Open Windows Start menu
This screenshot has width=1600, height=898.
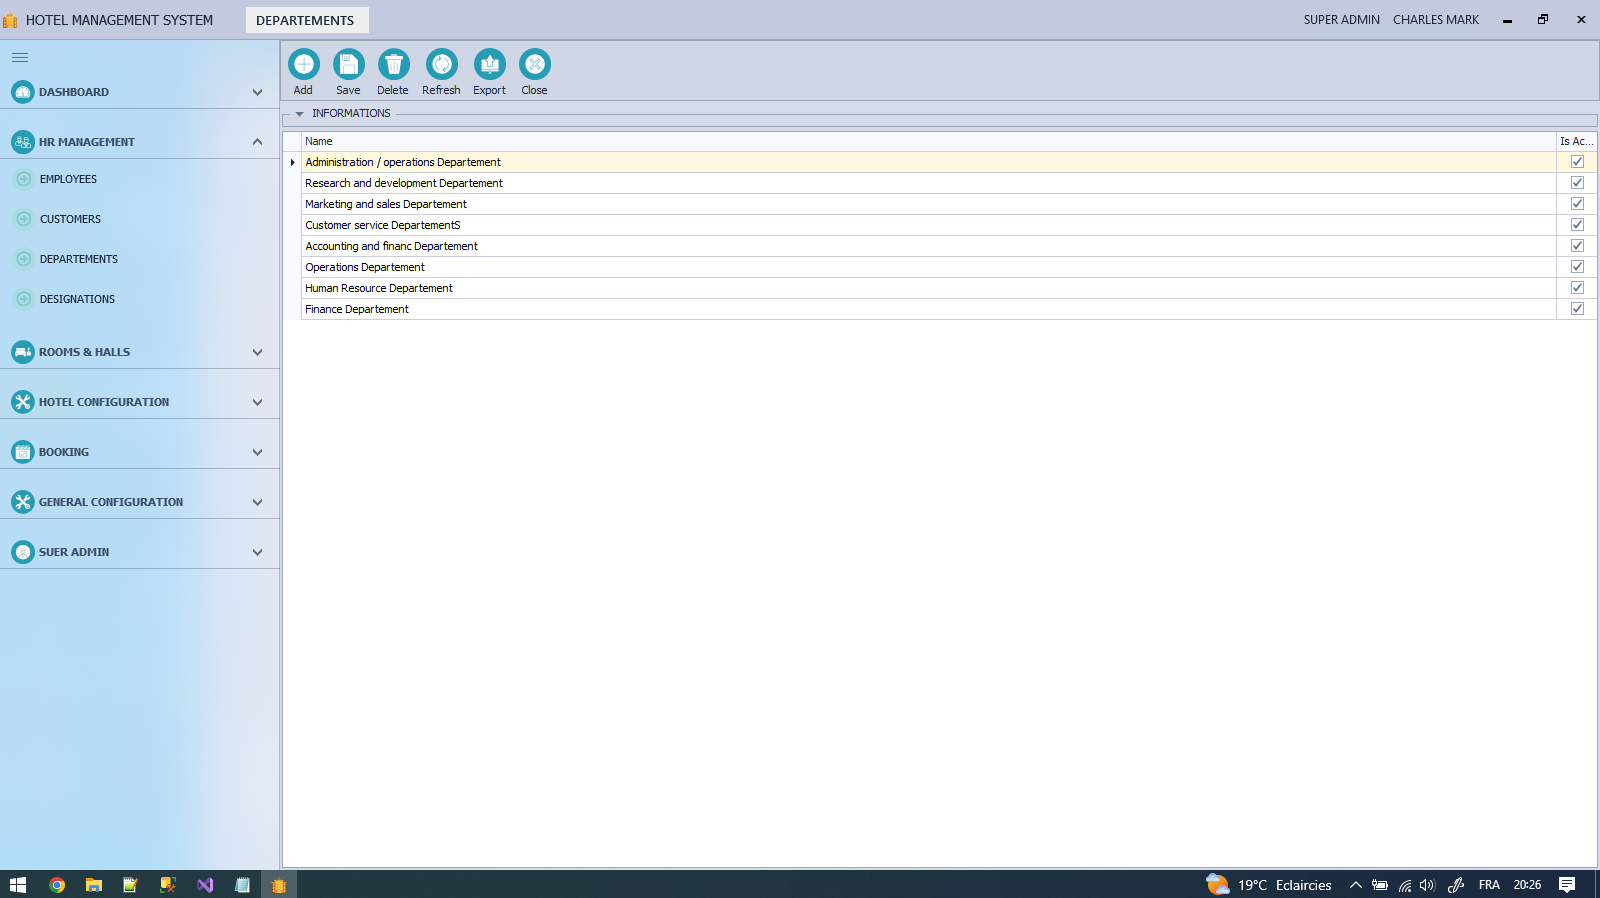click(x=18, y=885)
